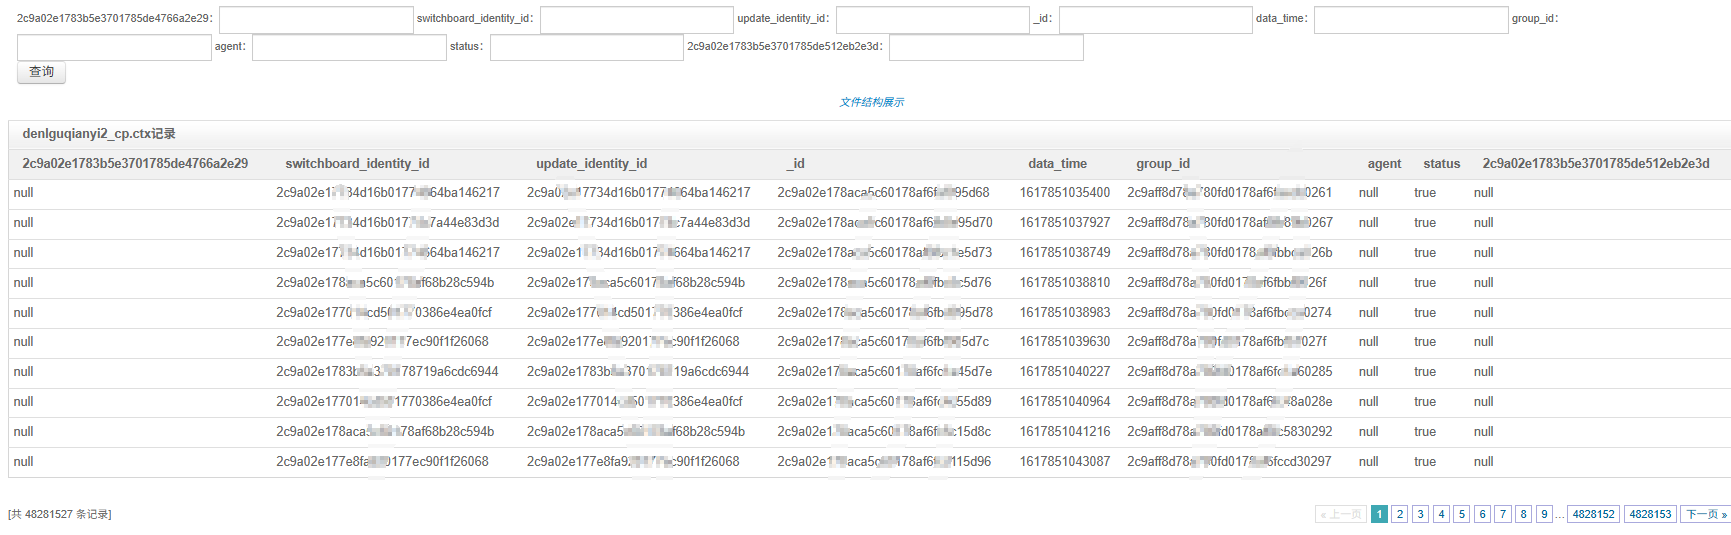Click the 查询 search button
This screenshot has height=535, width=1731.
pyautogui.click(x=41, y=72)
